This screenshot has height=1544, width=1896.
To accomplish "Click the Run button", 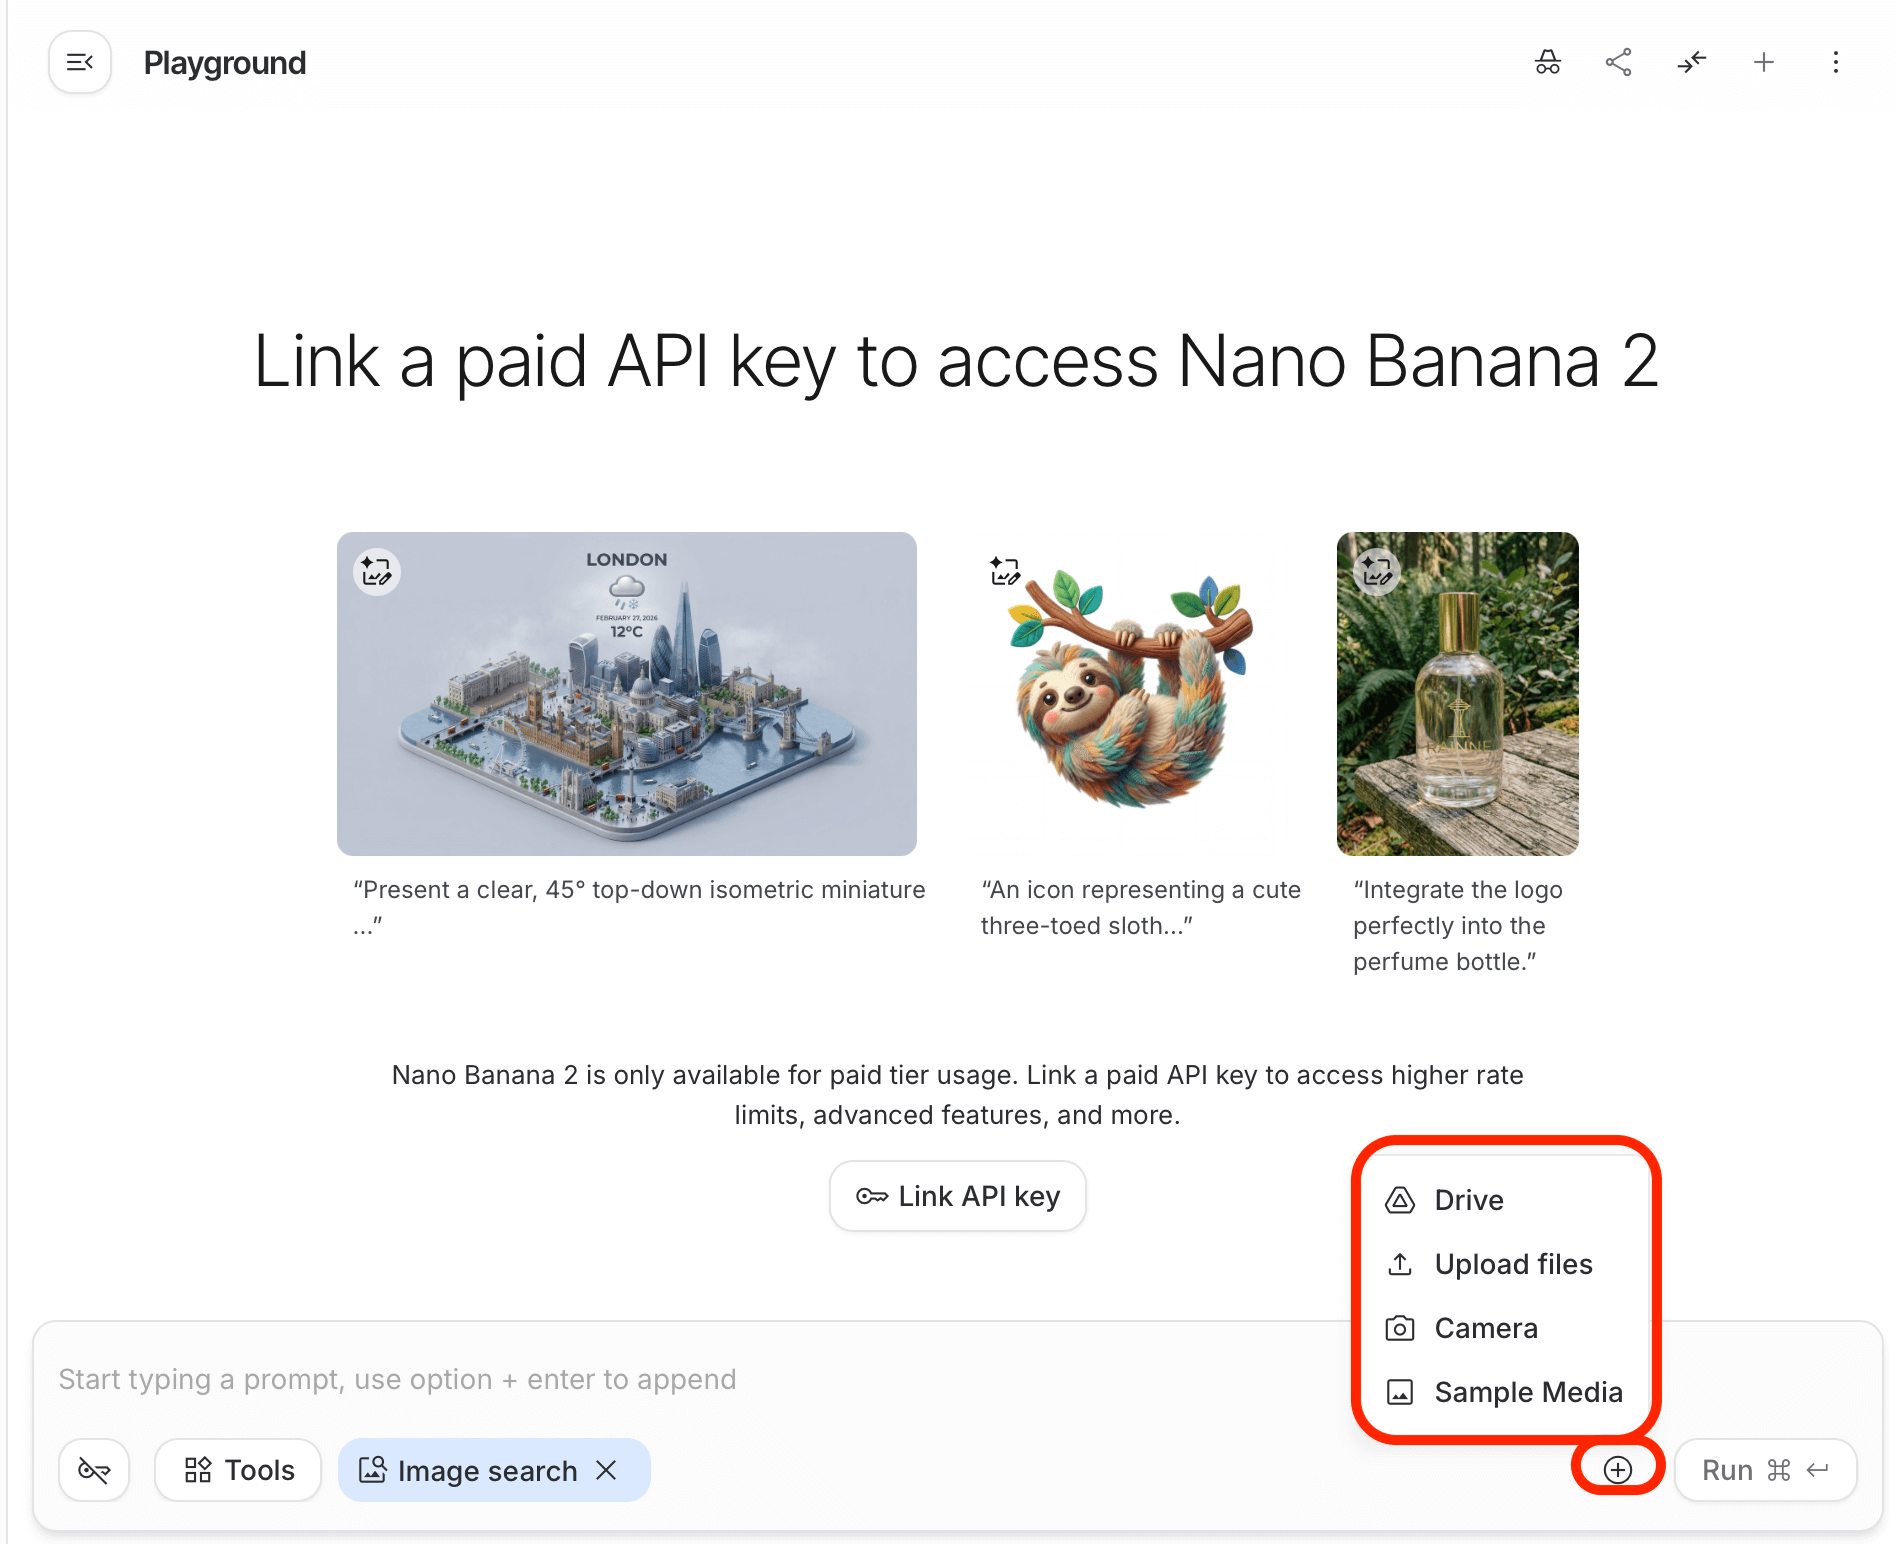I will click(1764, 1470).
